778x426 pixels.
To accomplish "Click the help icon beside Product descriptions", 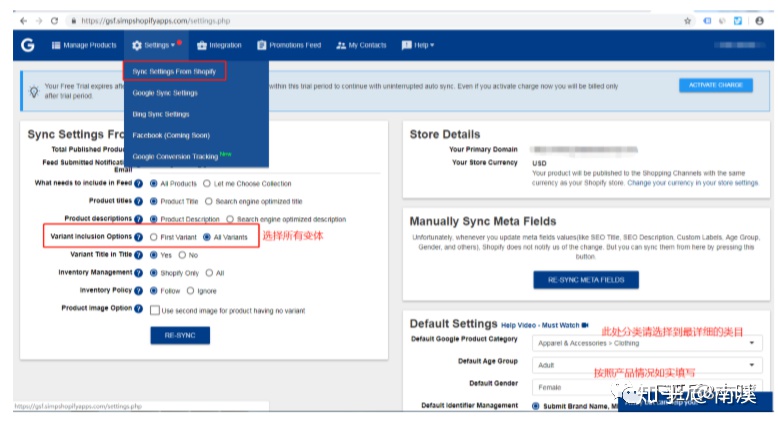I will (x=138, y=219).
